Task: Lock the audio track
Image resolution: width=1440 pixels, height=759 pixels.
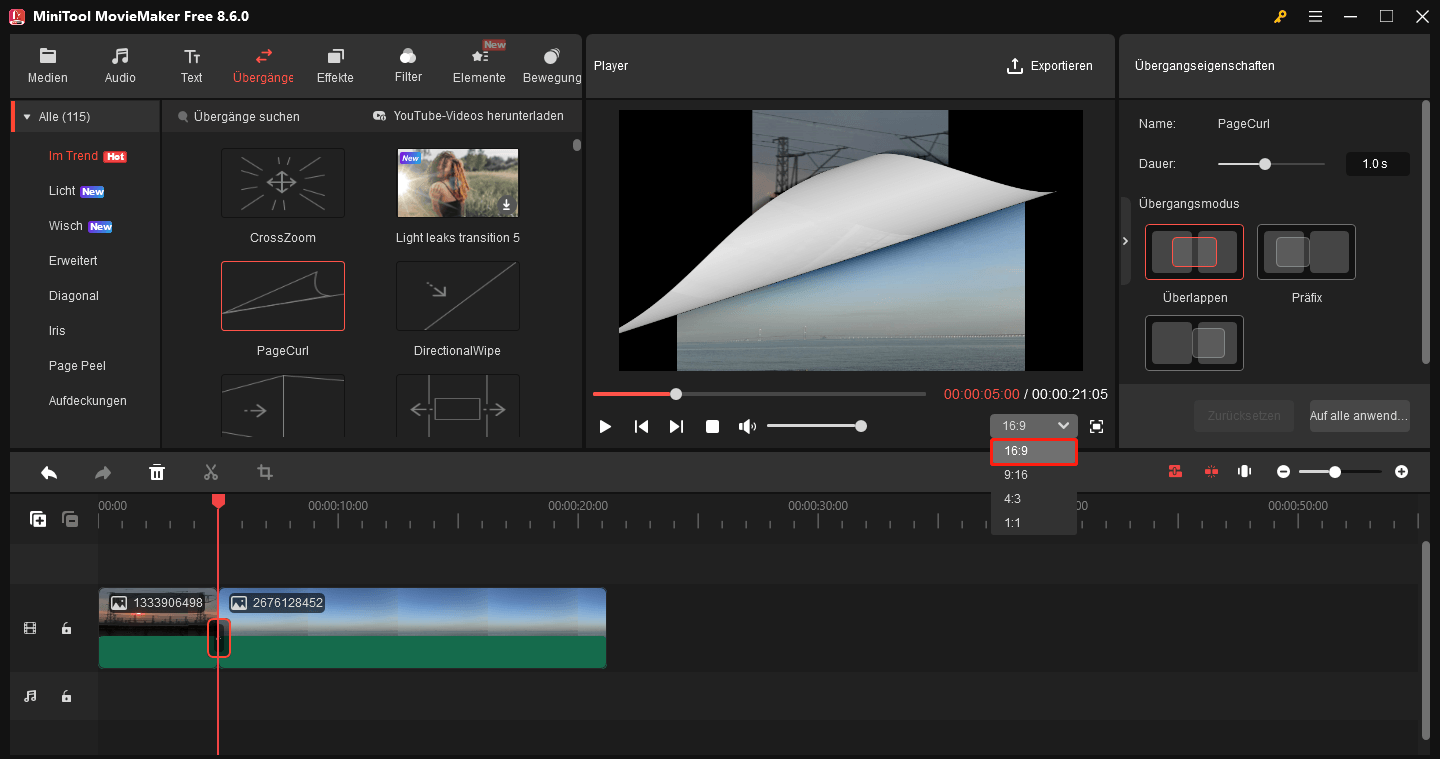Action: [x=66, y=696]
